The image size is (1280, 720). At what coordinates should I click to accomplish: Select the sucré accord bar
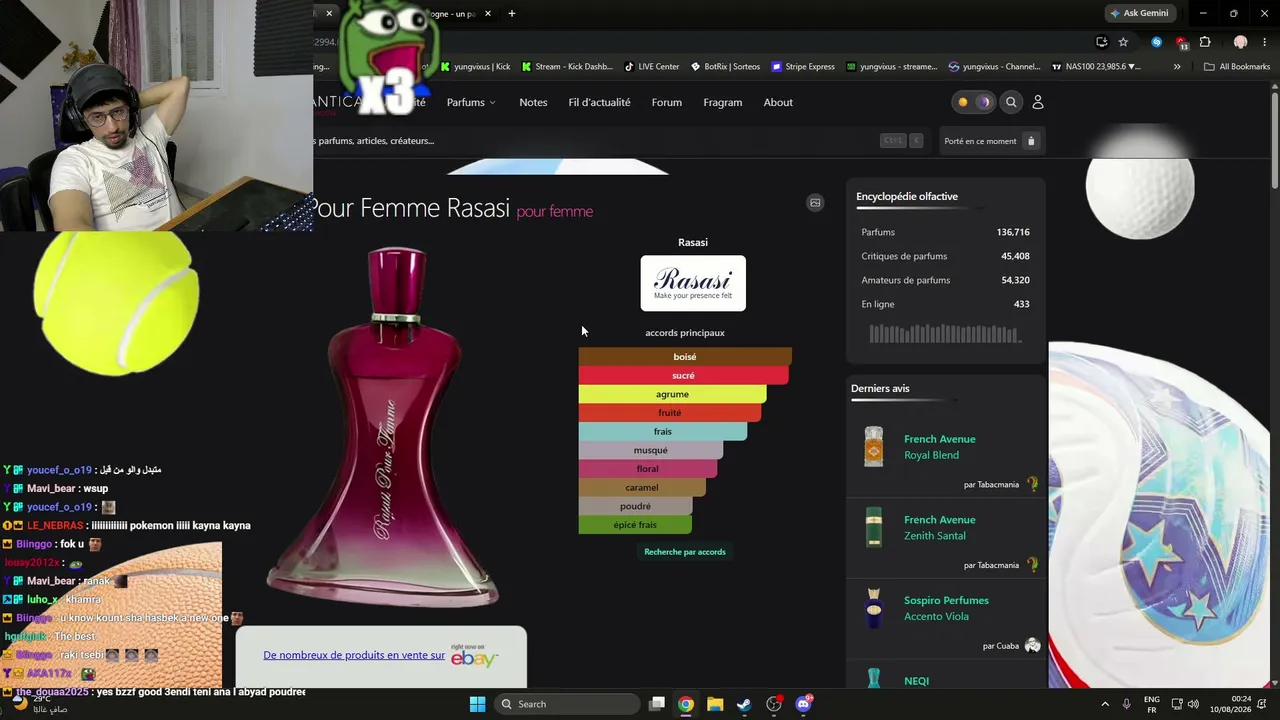(683, 376)
